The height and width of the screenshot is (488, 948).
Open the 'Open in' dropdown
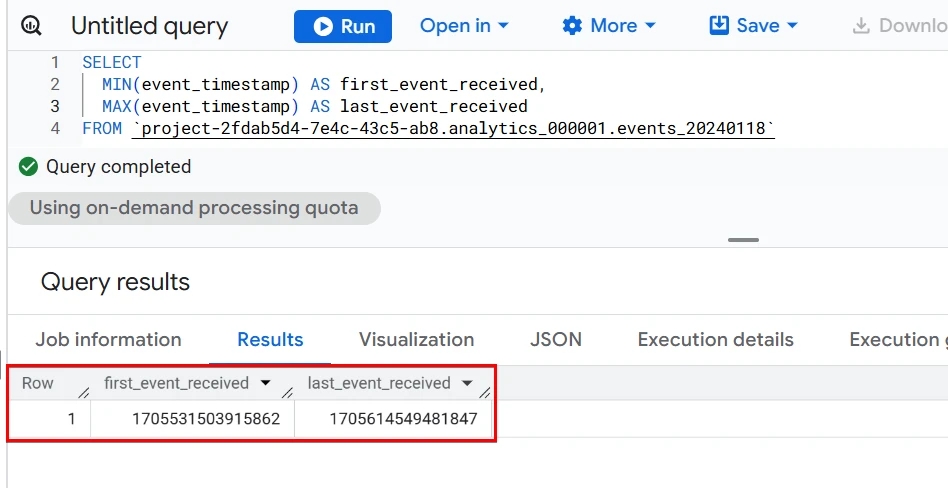(x=464, y=26)
